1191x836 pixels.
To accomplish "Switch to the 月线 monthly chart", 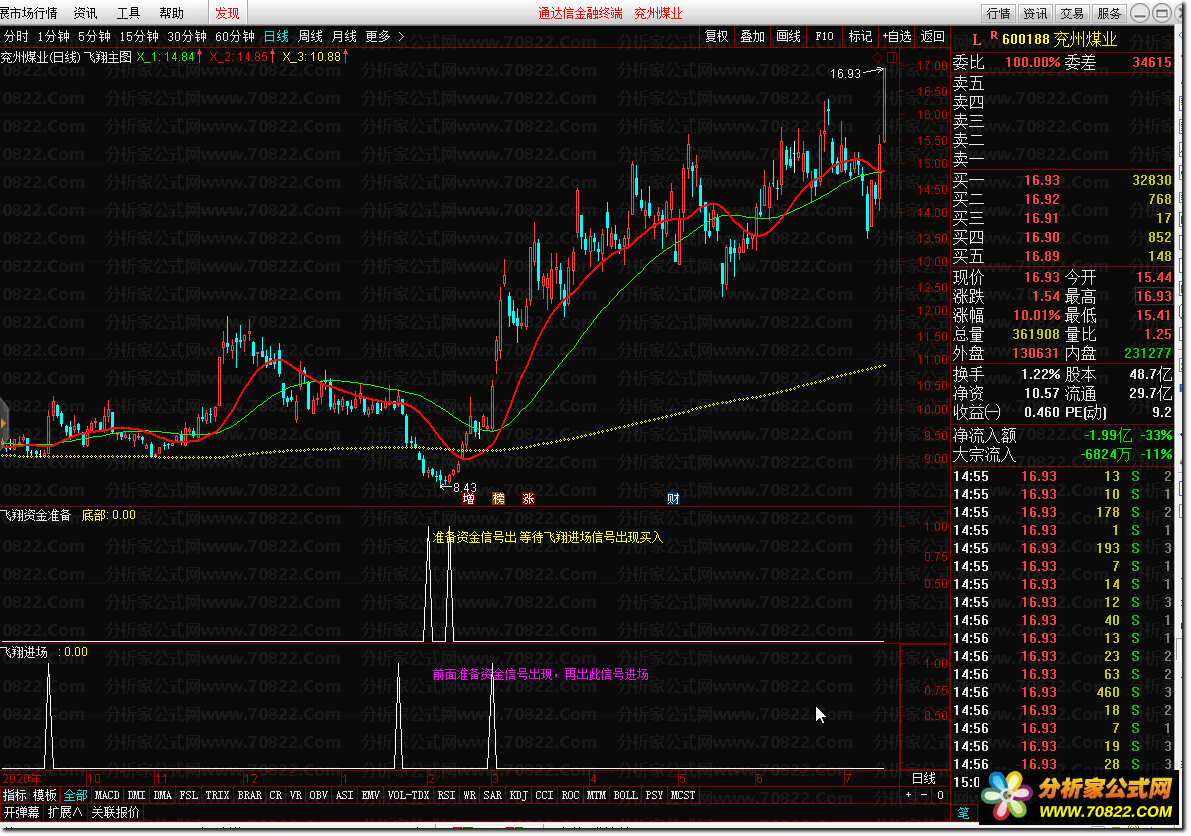I will (344, 36).
